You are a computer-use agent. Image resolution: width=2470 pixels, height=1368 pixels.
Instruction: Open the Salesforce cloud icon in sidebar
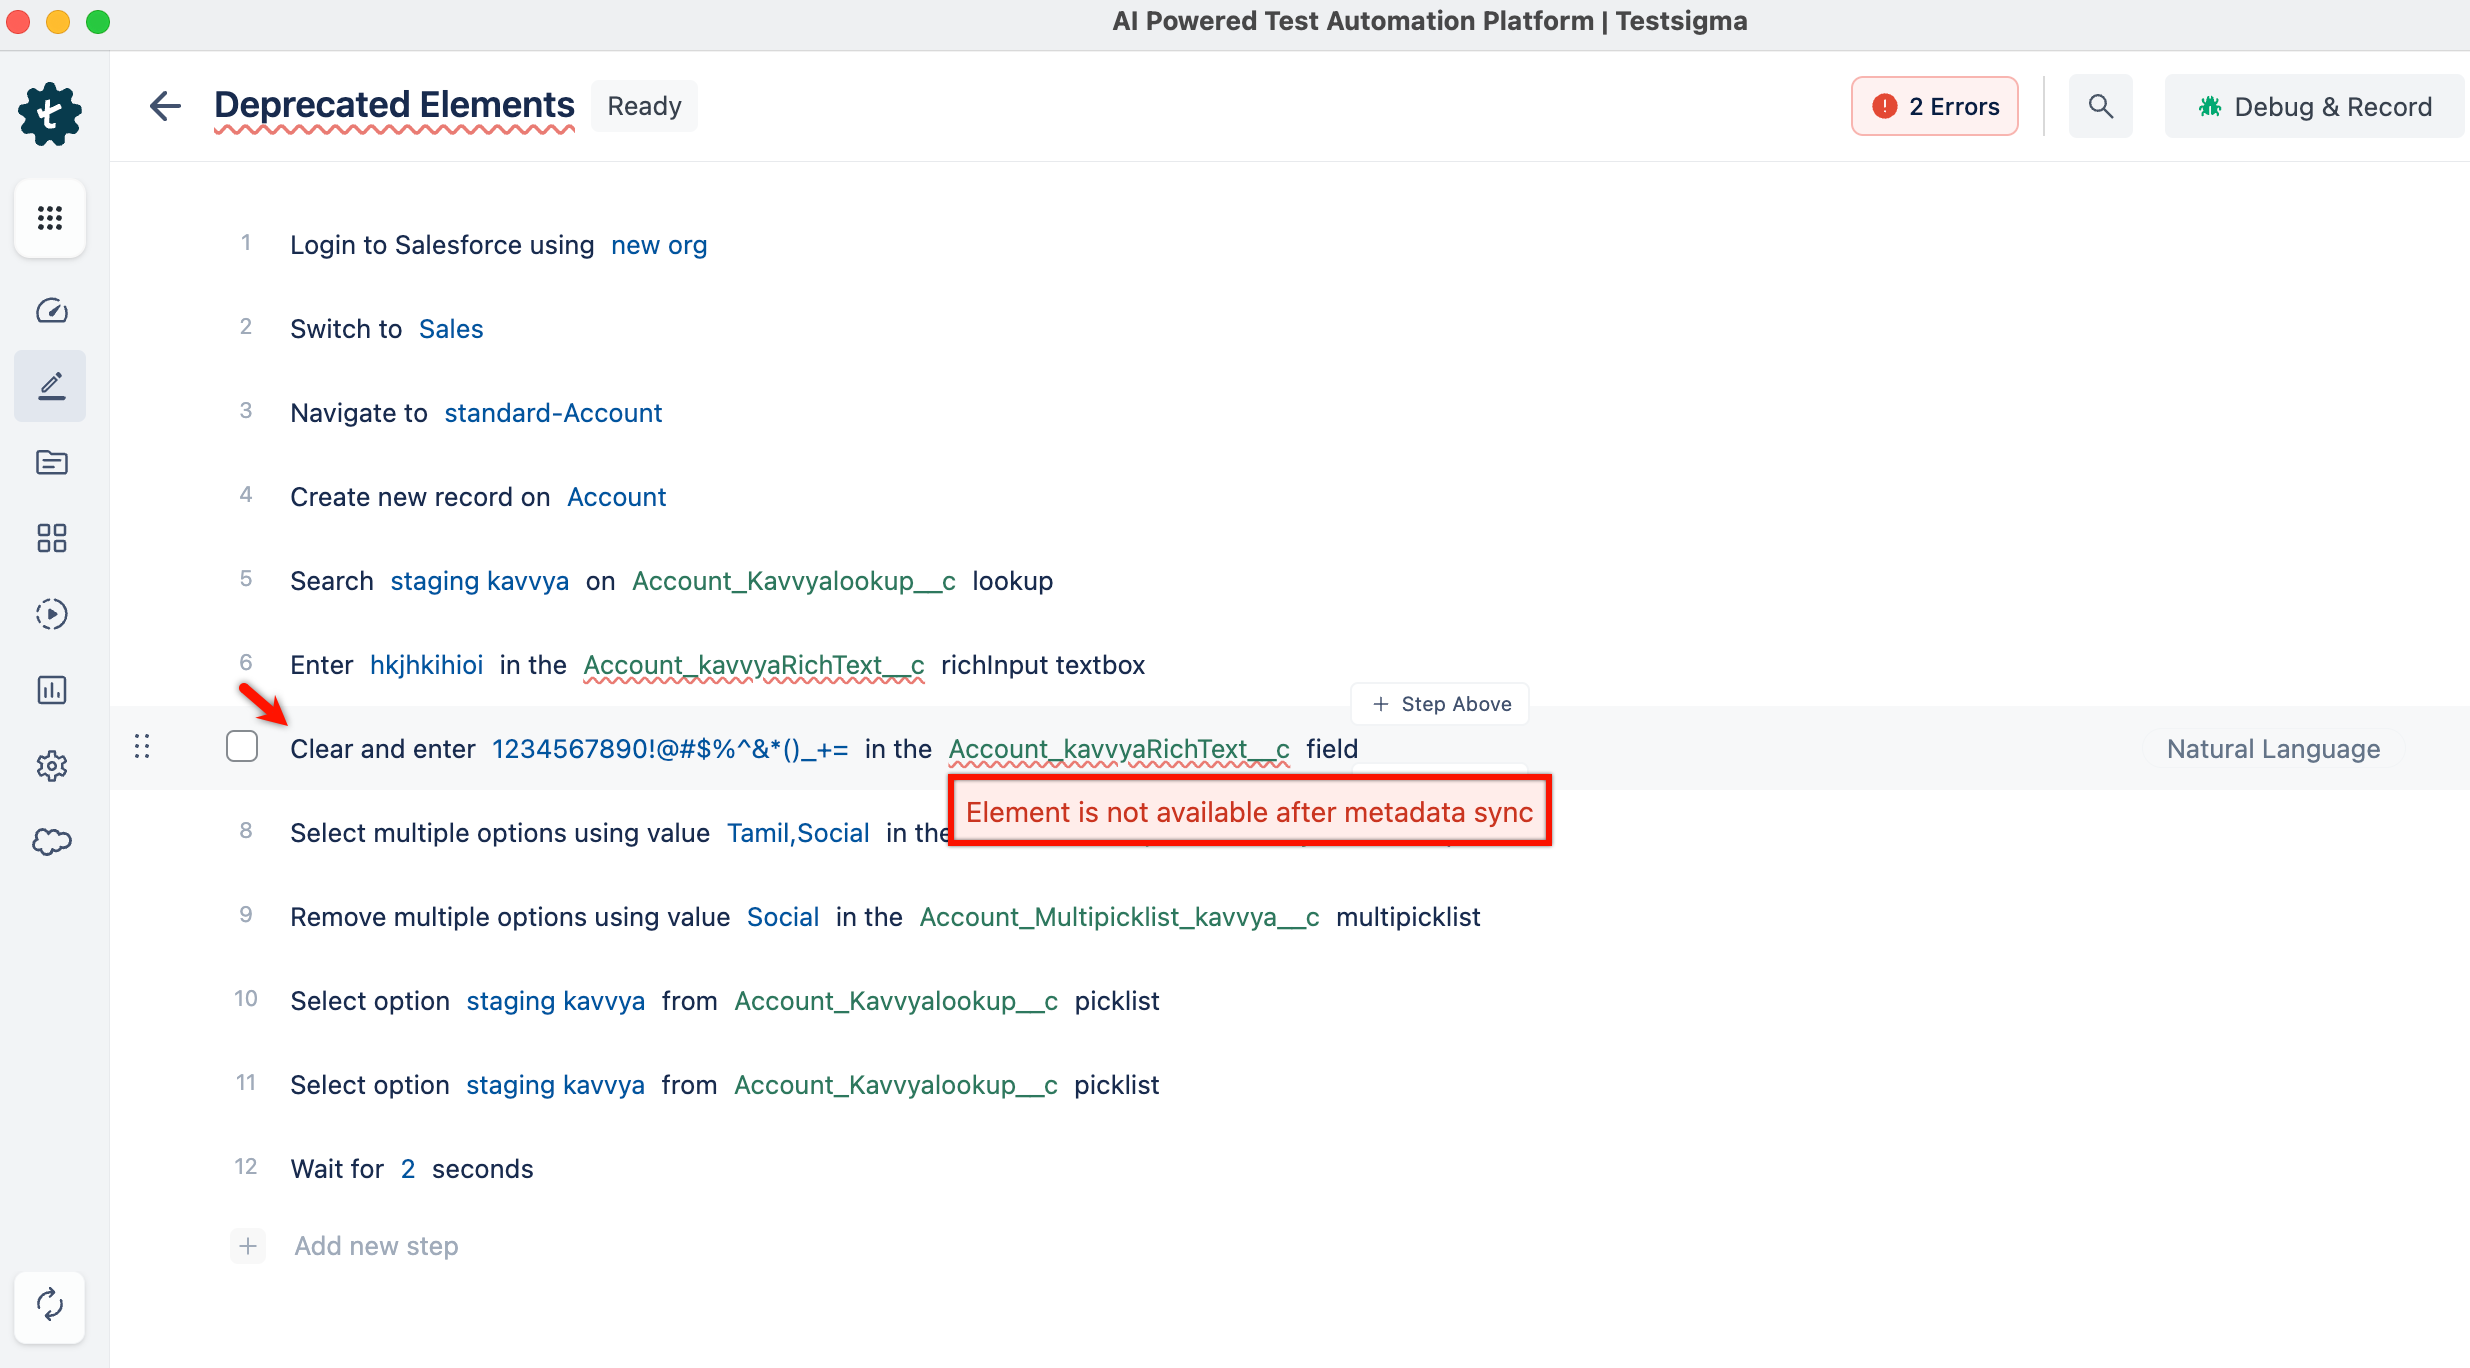pyautogui.click(x=51, y=842)
